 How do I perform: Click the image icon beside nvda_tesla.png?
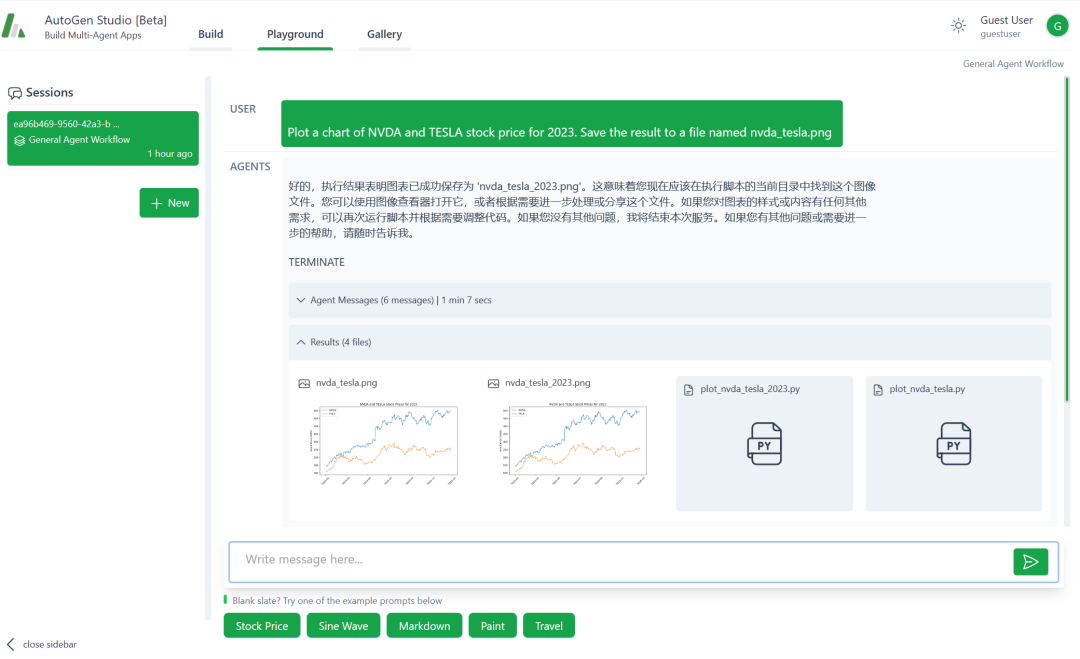click(x=305, y=382)
